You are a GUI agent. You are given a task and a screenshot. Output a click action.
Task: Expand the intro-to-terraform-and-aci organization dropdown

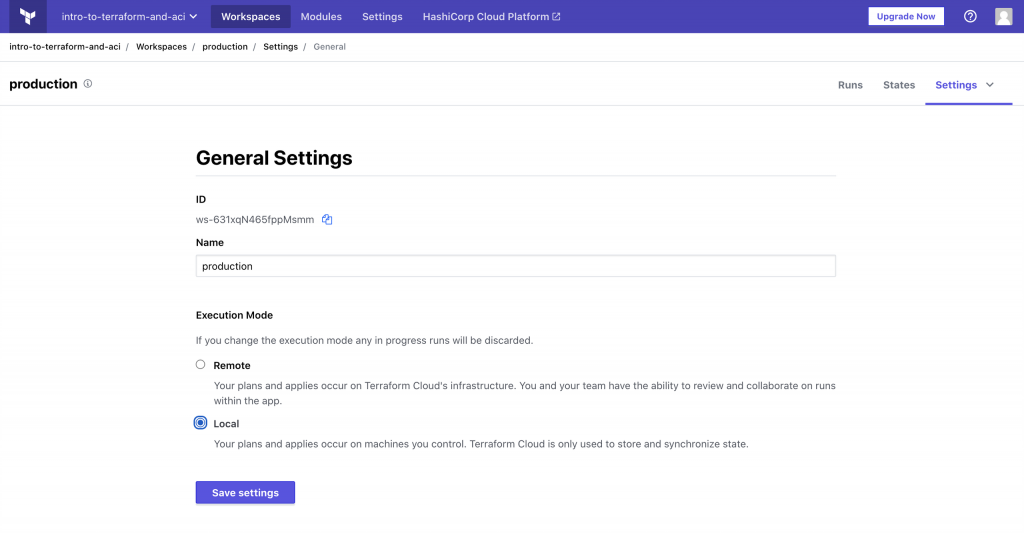(x=129, y=17)
